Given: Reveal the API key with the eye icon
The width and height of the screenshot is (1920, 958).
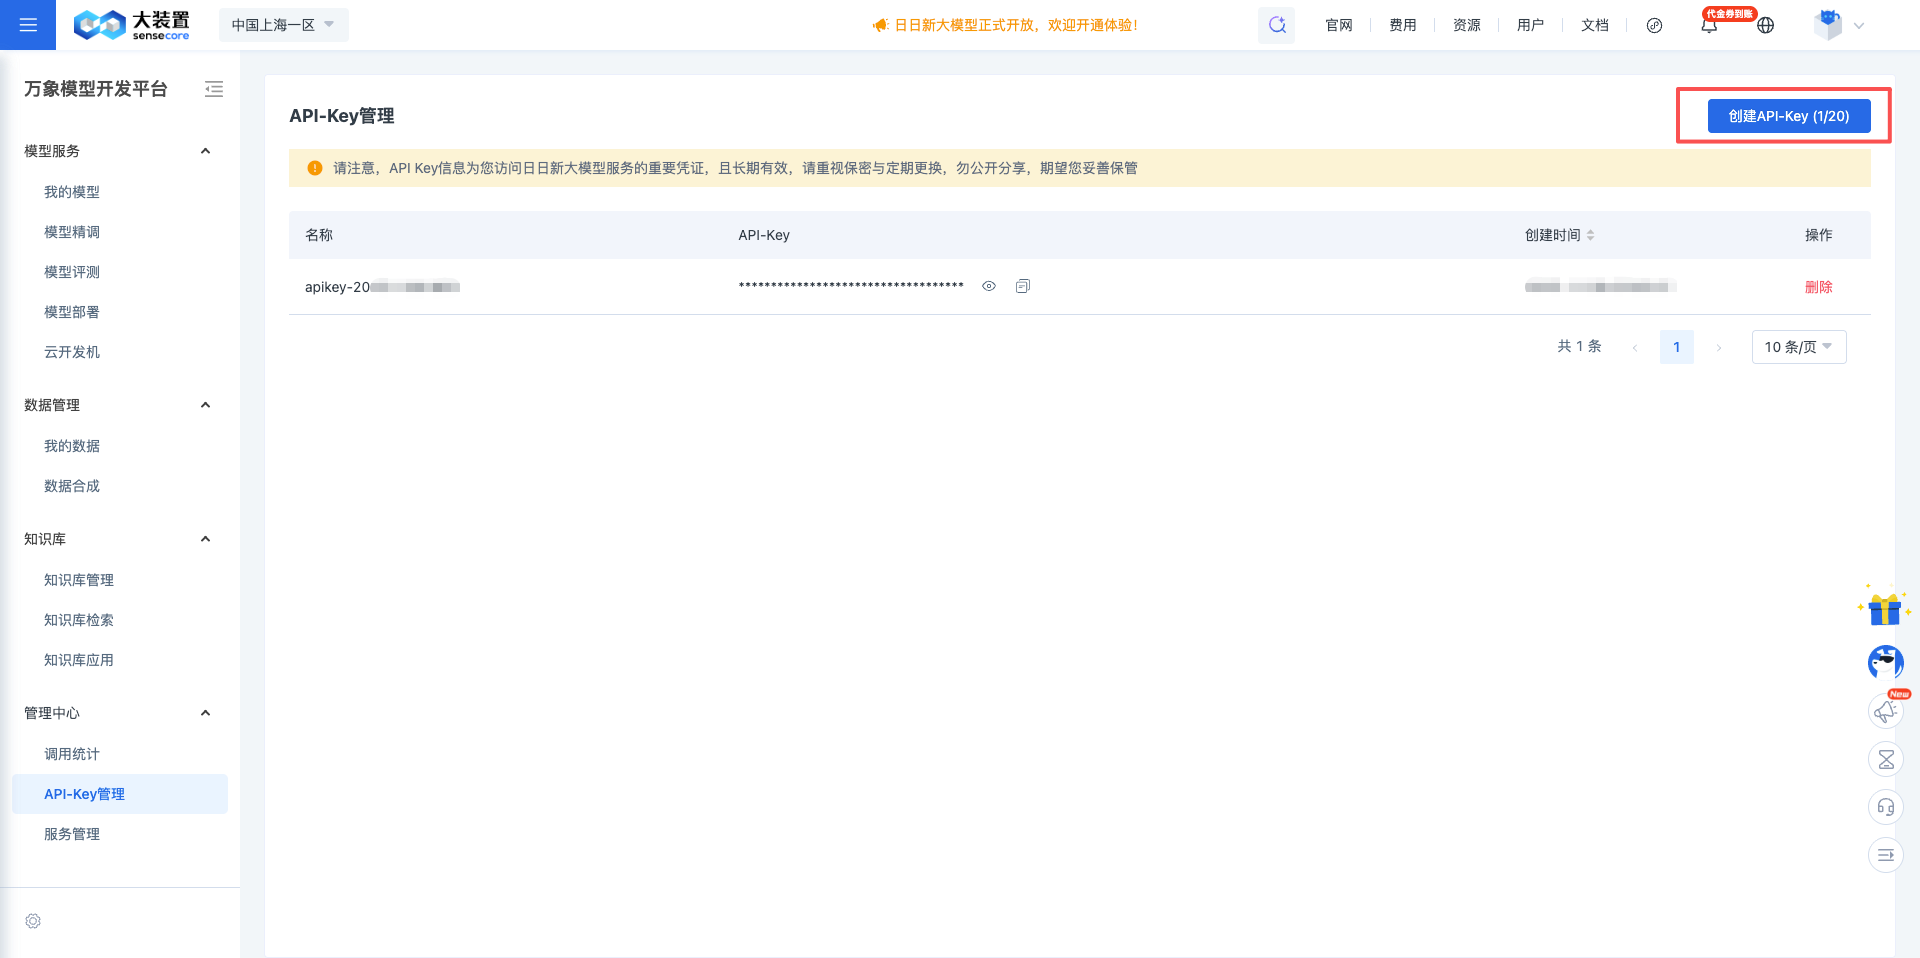Looking at the screenshot, I should (x=989, y=286).
